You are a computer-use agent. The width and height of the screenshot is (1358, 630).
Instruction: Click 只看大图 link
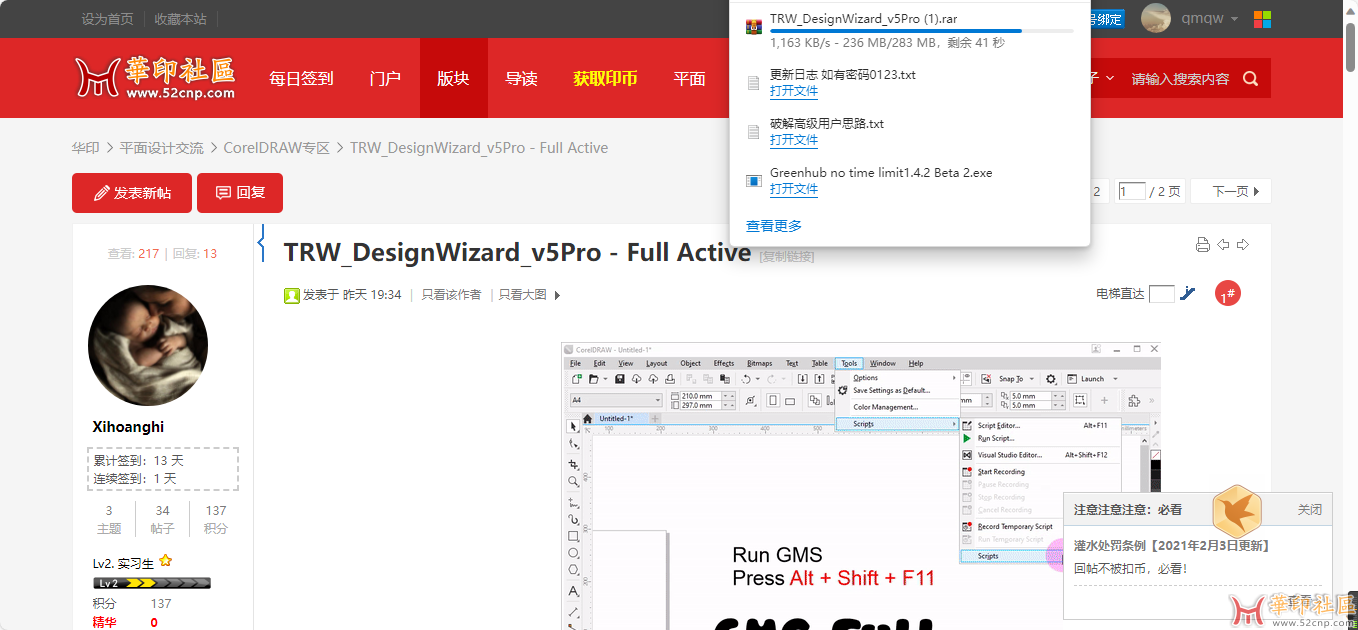(x=523, y=295)
